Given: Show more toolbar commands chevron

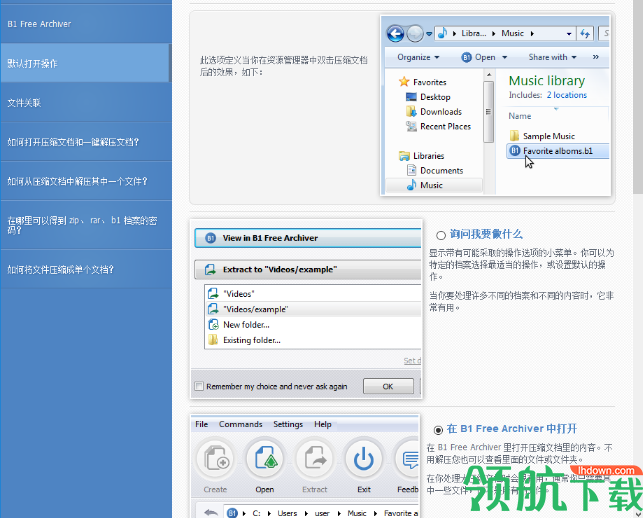Looking at the screenshot, I should coord(595,57).
